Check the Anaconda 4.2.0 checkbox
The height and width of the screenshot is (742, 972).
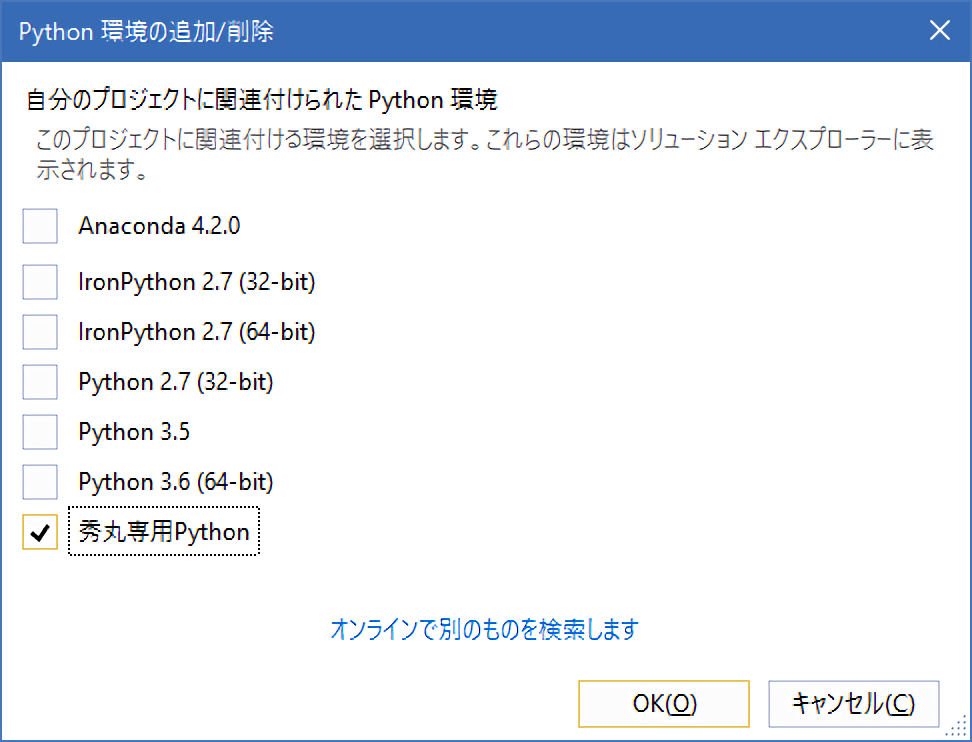click(x=40, y=226)
